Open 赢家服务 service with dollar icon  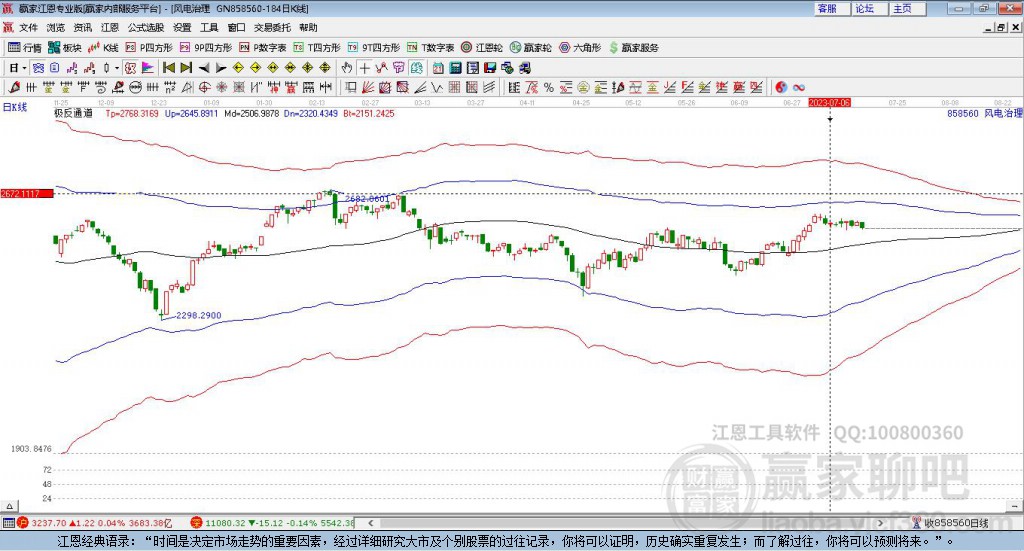(633, 48)
